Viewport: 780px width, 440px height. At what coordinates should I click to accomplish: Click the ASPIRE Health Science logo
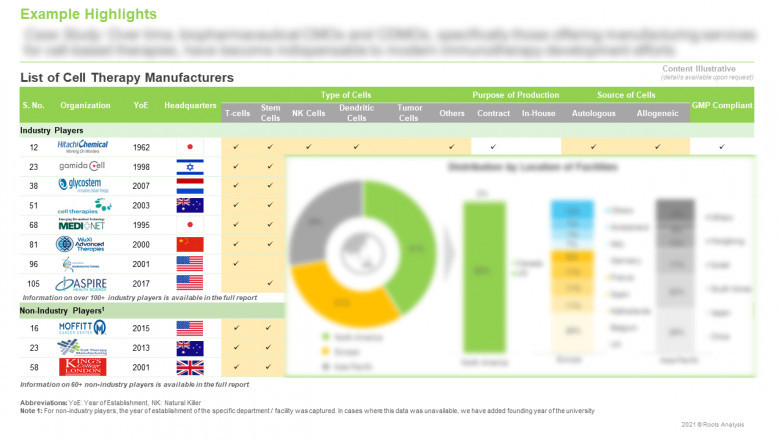tap(81, 284)
